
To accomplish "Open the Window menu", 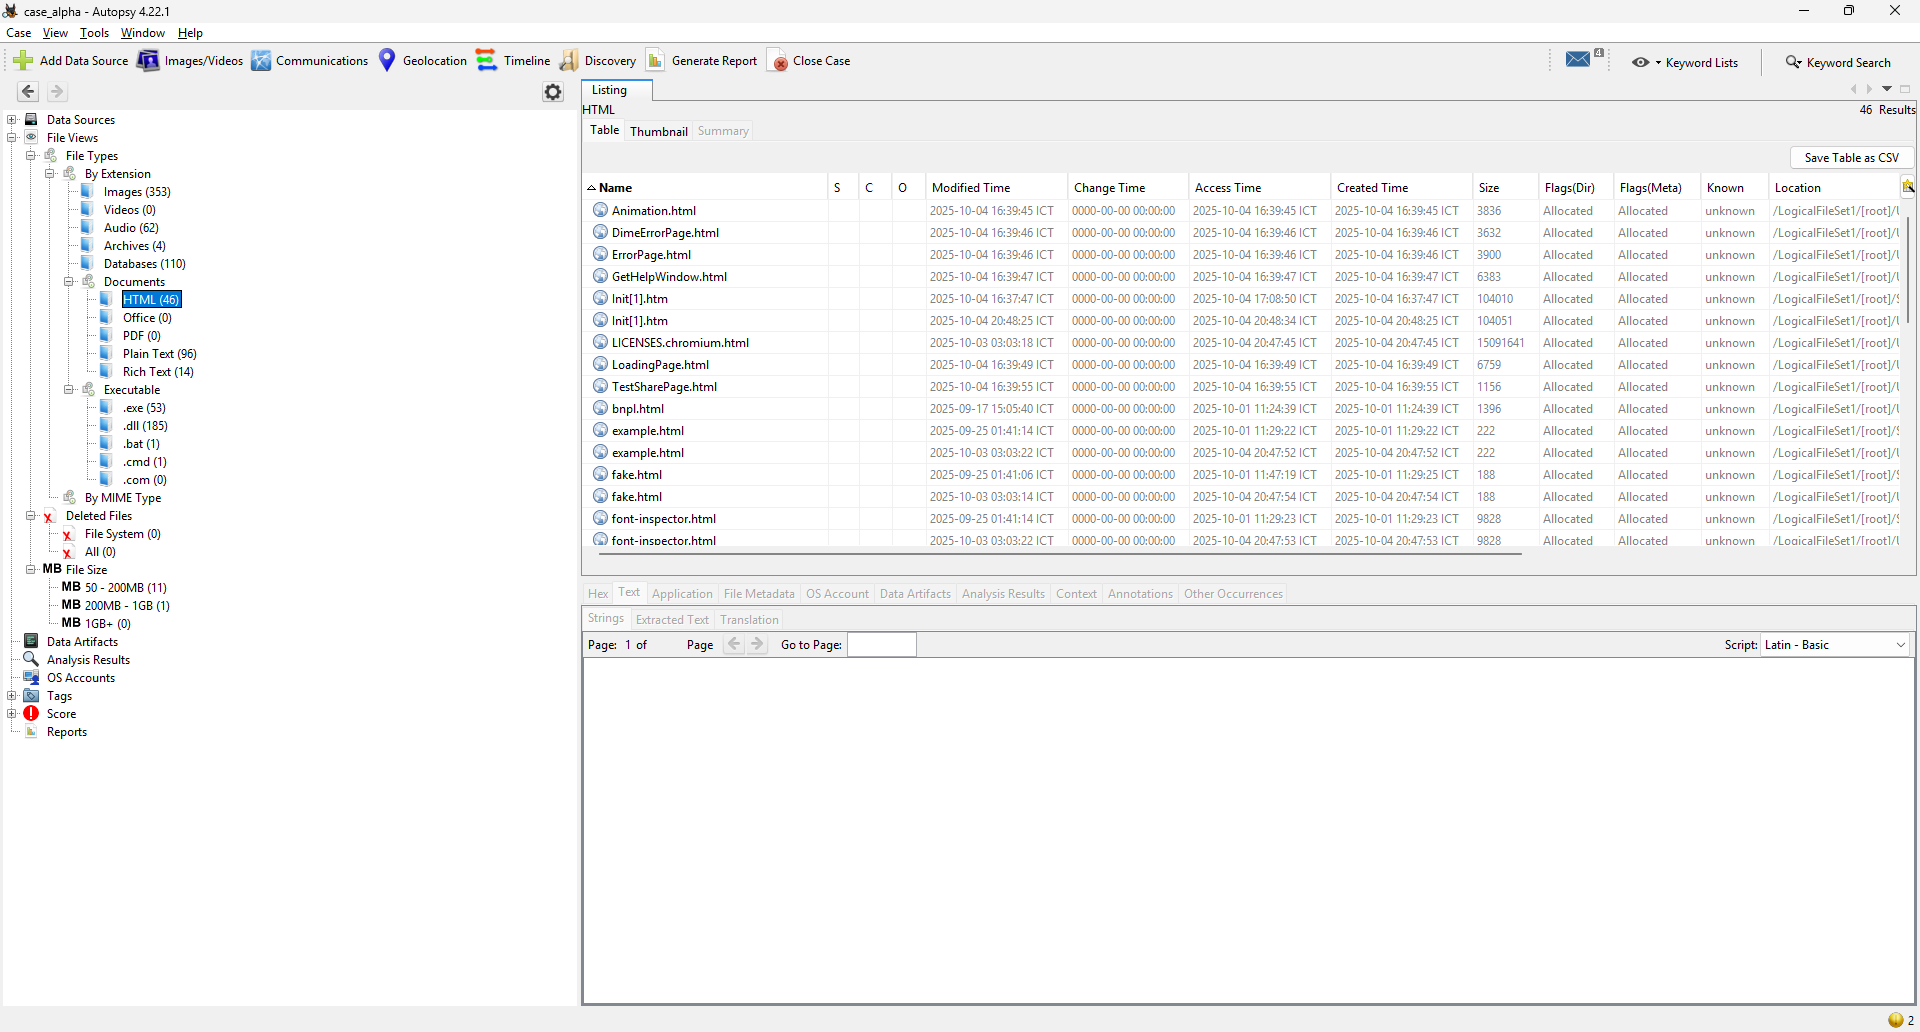I will pos(143,33).
